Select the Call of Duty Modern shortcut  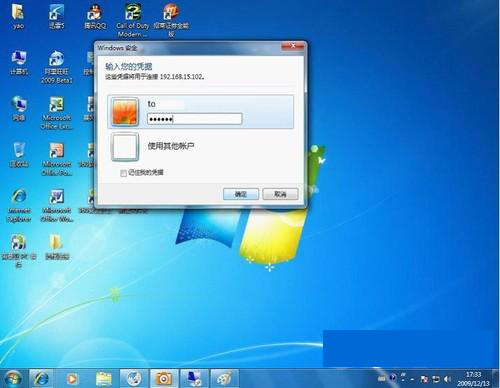(x=133, y=21)
